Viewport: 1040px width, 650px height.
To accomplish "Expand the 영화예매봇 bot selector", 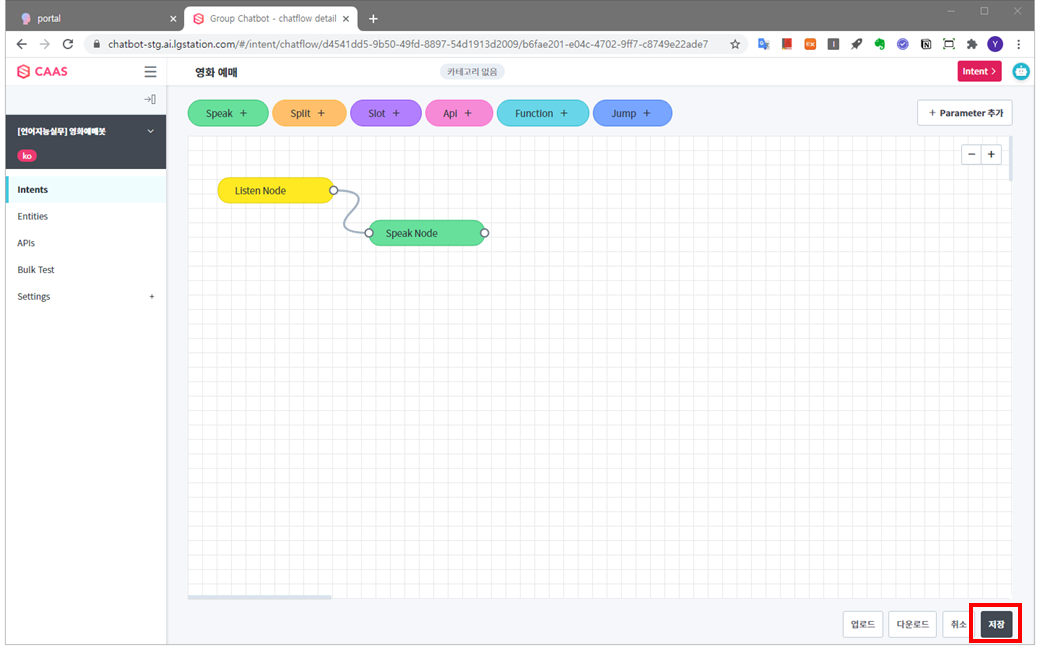I will [x=151, y=131].
